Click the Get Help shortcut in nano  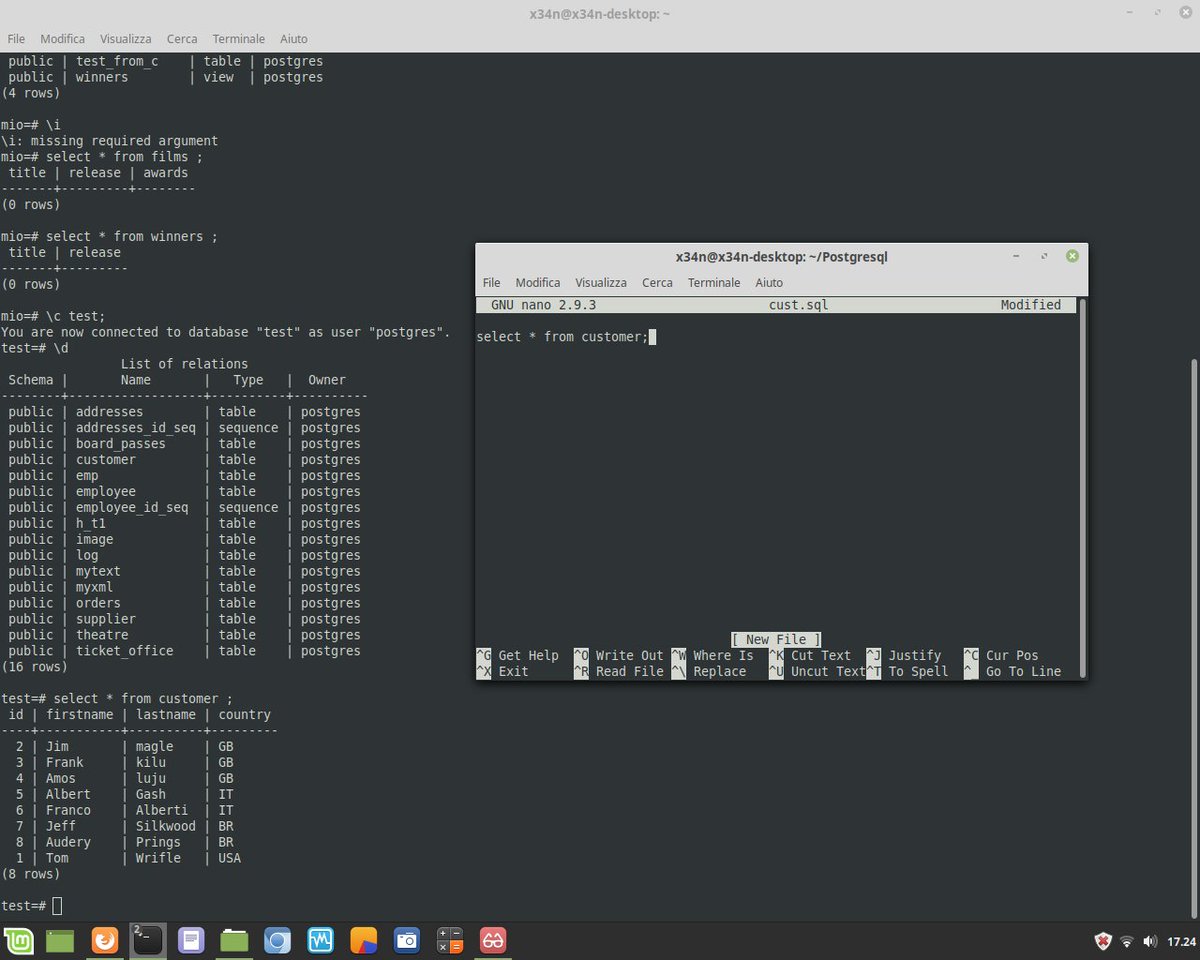click(x=528, y=655)
